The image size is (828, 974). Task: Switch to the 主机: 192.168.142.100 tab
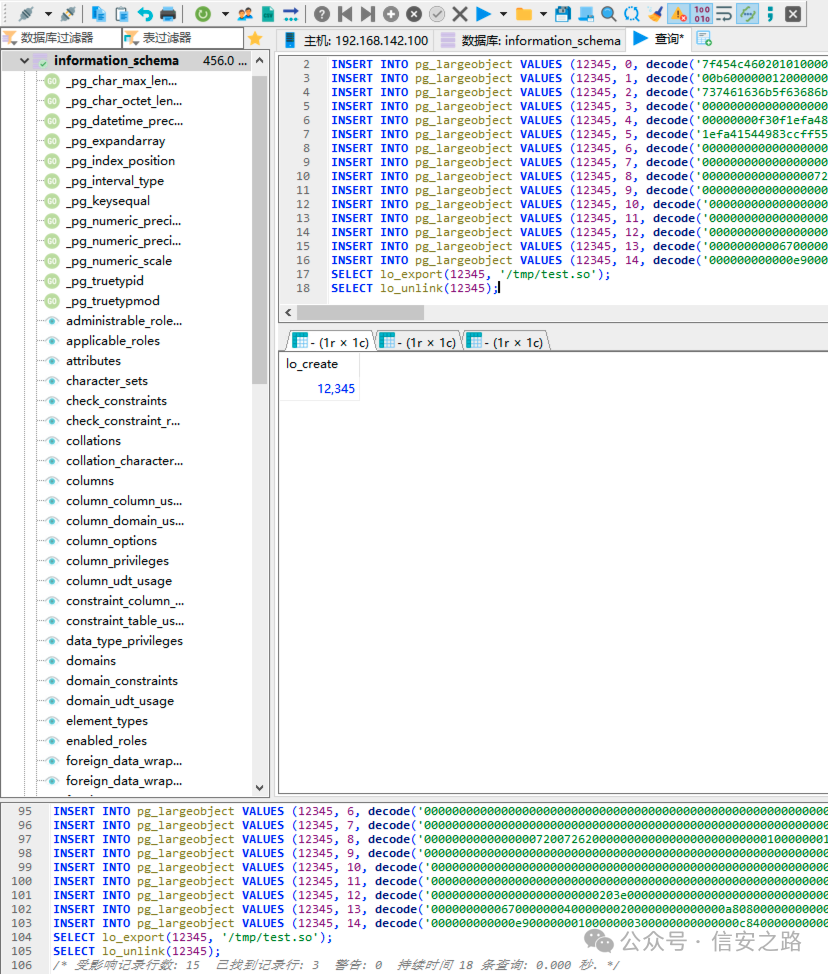tap(356, 40)
